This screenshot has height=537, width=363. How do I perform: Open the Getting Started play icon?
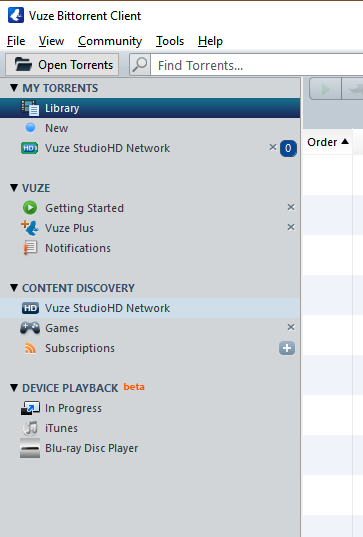pyautogui.click(x=30, y=208)
